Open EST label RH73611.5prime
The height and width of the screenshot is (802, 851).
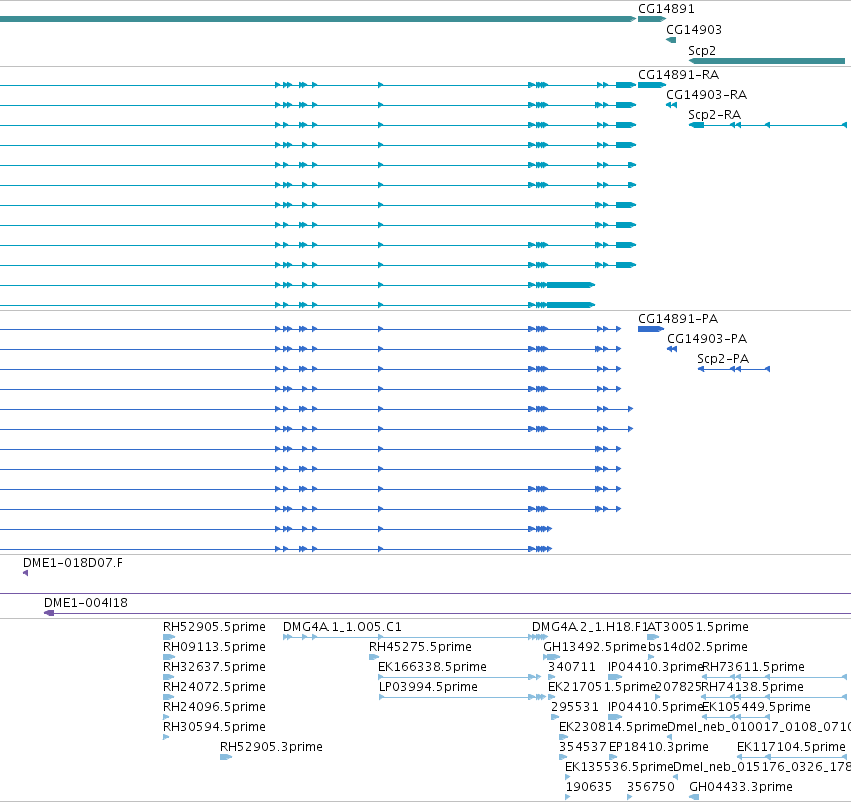pyautogui.click(x=754, y=667)
